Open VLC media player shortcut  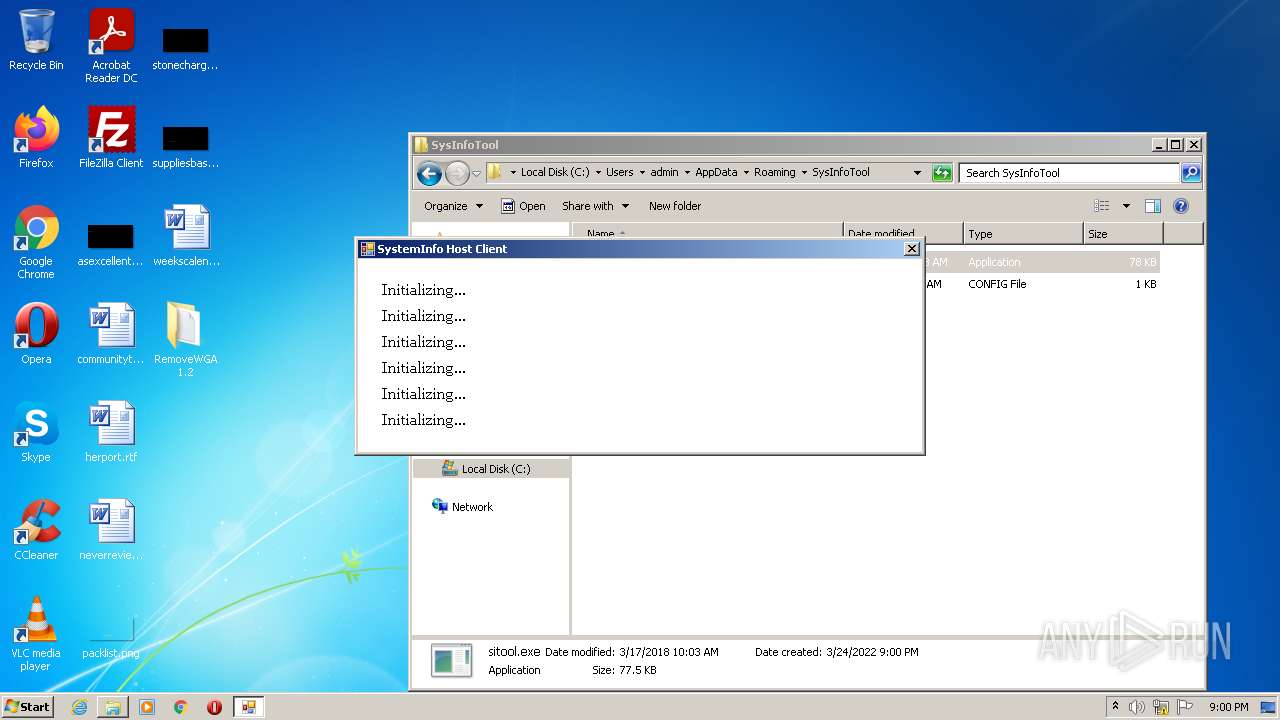pyautogui.click(x=36, y=634)
